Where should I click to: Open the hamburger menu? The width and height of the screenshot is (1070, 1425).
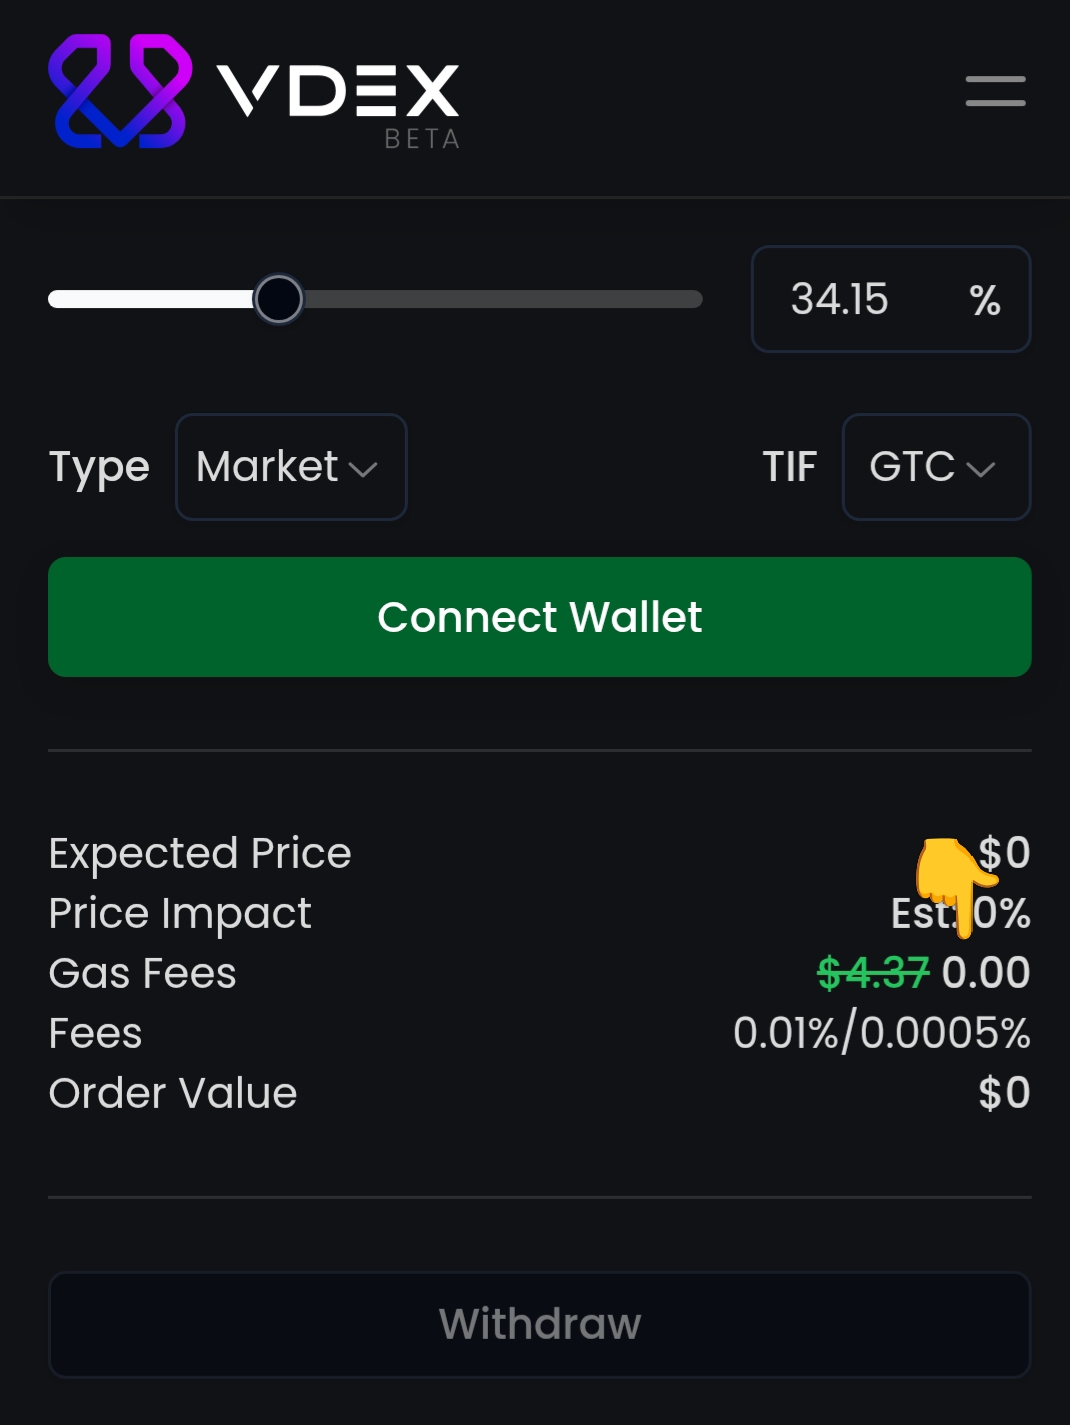[x=995, y=91]
